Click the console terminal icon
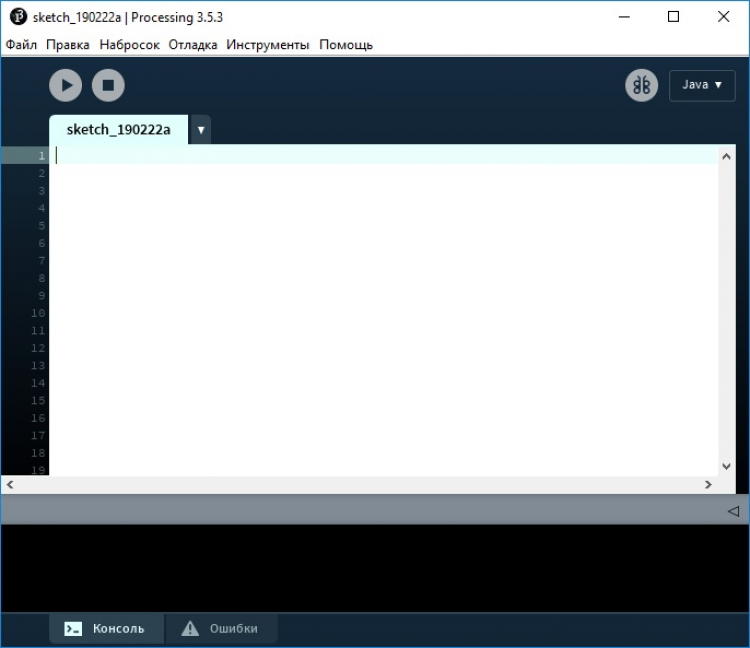750x648 pixels. [x=73, y=629]
